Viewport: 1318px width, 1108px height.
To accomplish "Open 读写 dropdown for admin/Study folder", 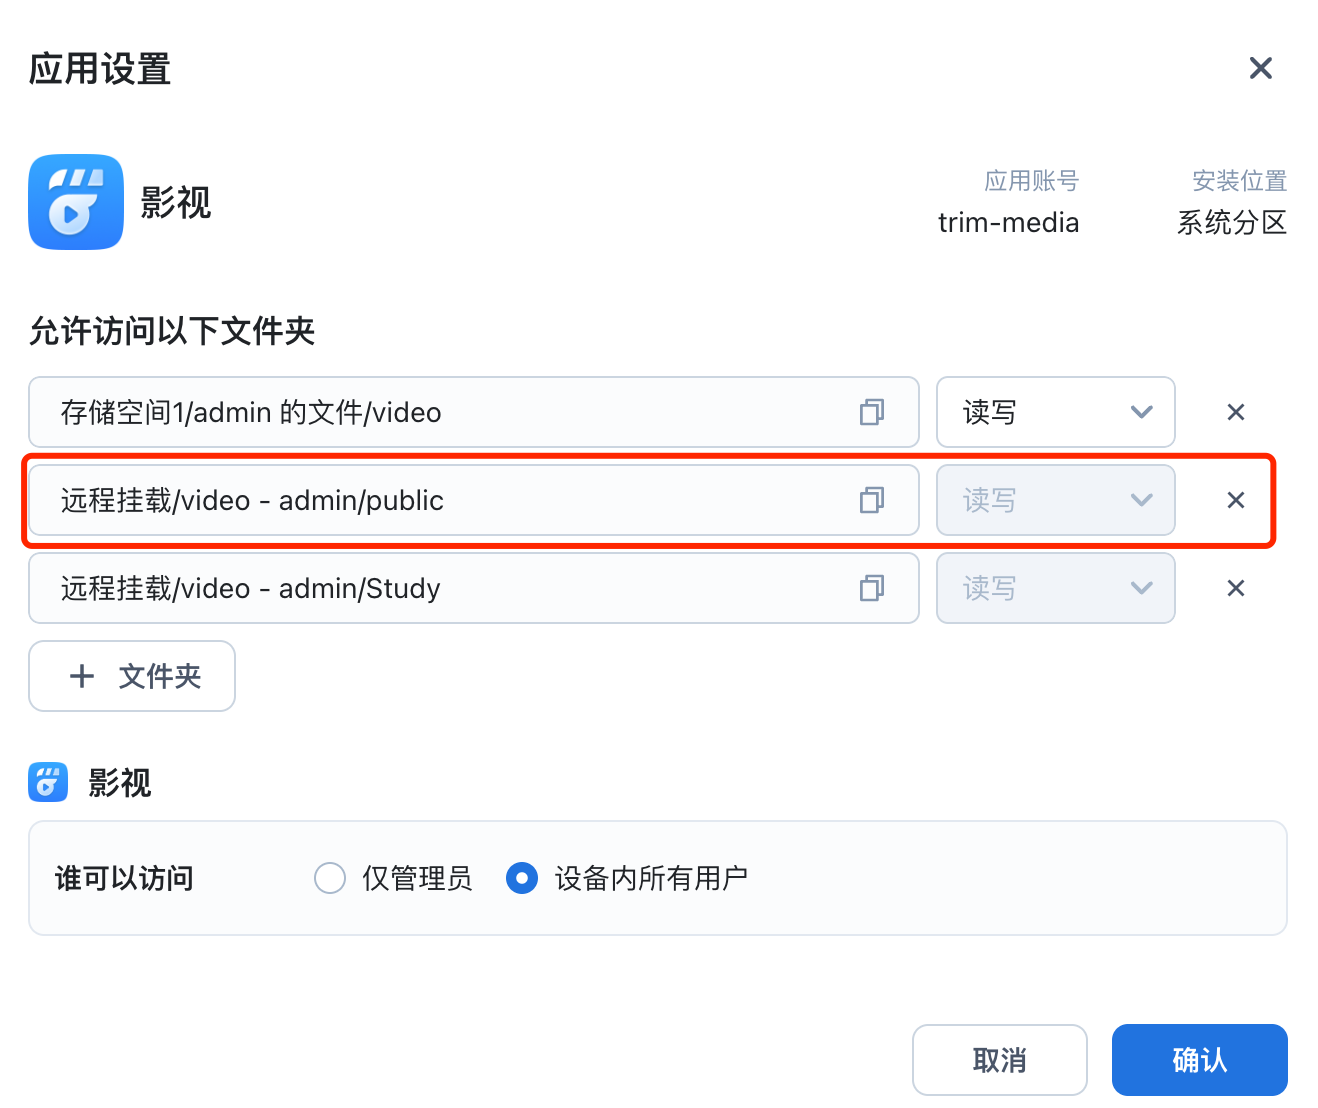I will (1055, 588).
